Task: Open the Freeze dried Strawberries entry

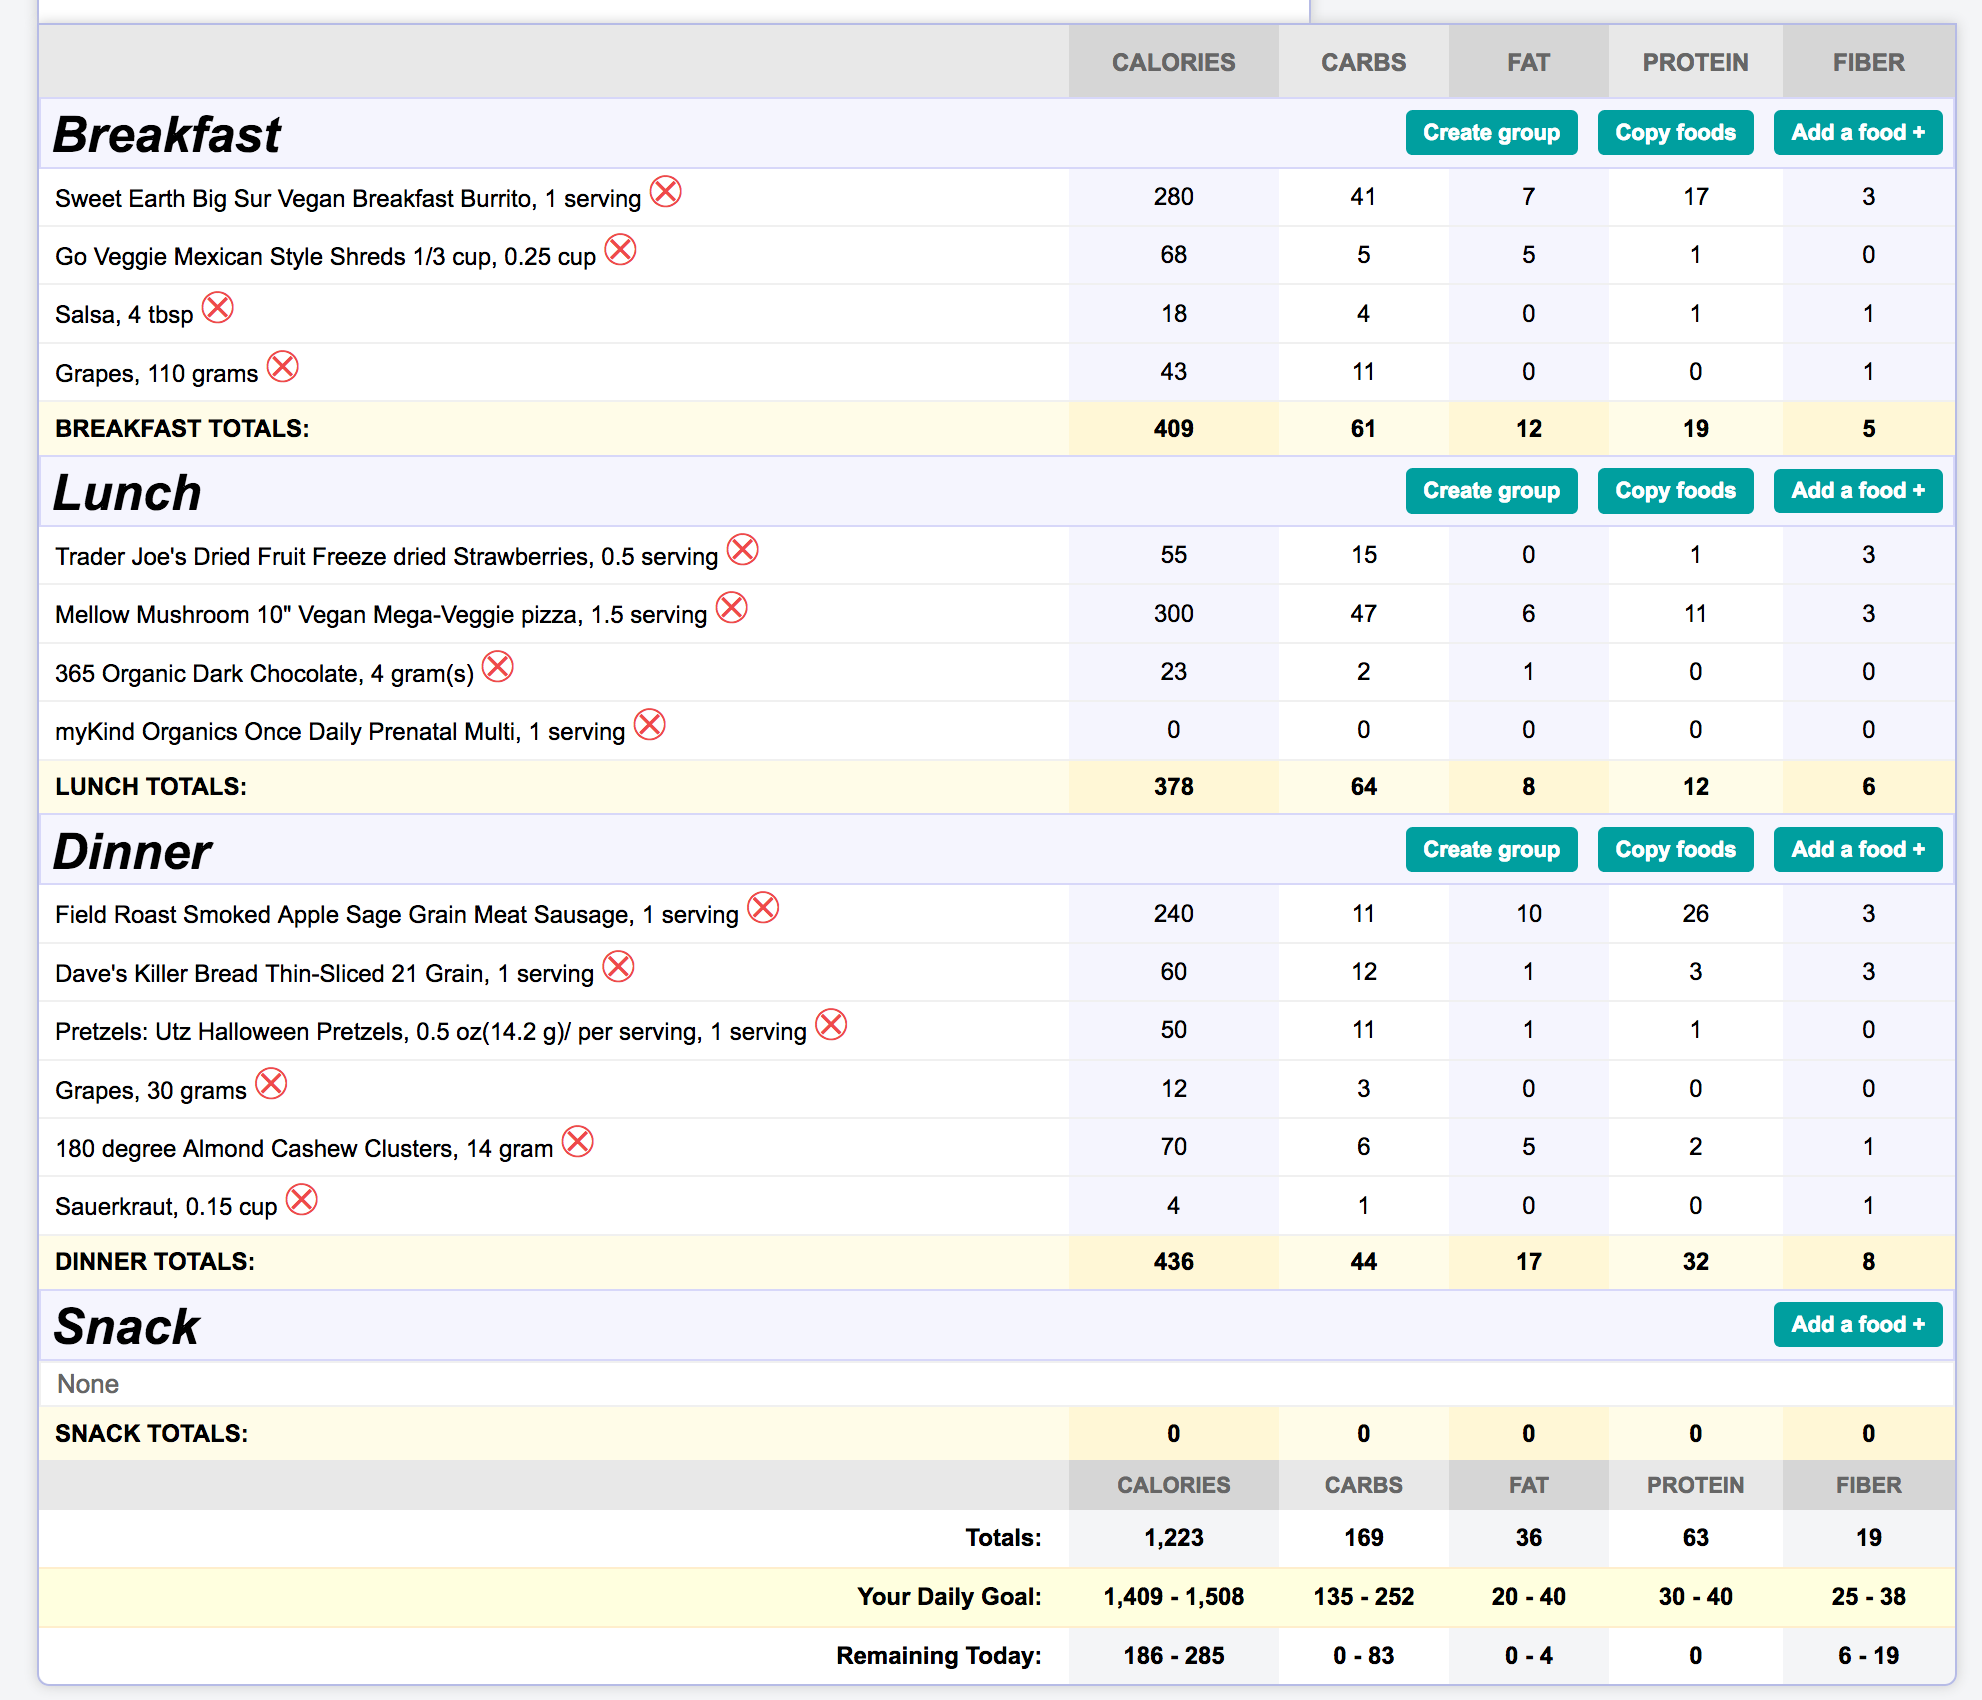Action: (386, 557)
